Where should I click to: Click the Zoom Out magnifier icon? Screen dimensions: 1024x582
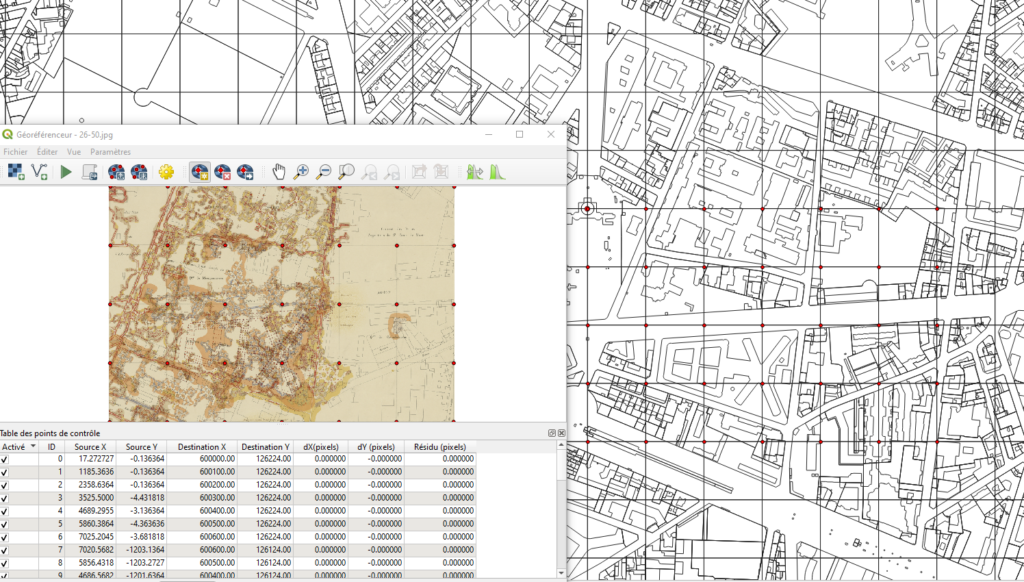[324, 172]
